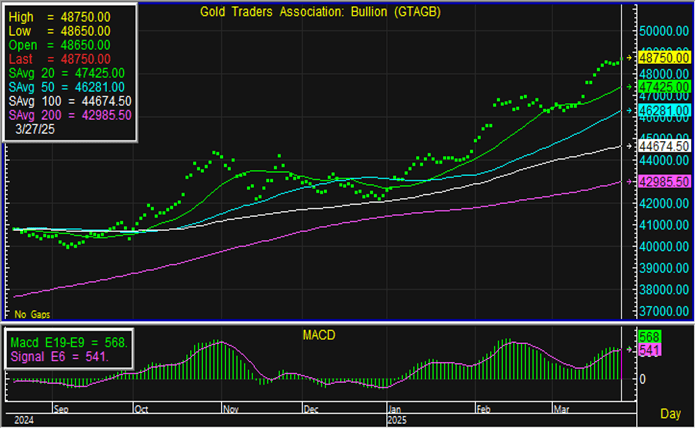Click the No Gaps label
Viewport: 696px width, 429px height.
pyautogui.click(x=31, y=314)
